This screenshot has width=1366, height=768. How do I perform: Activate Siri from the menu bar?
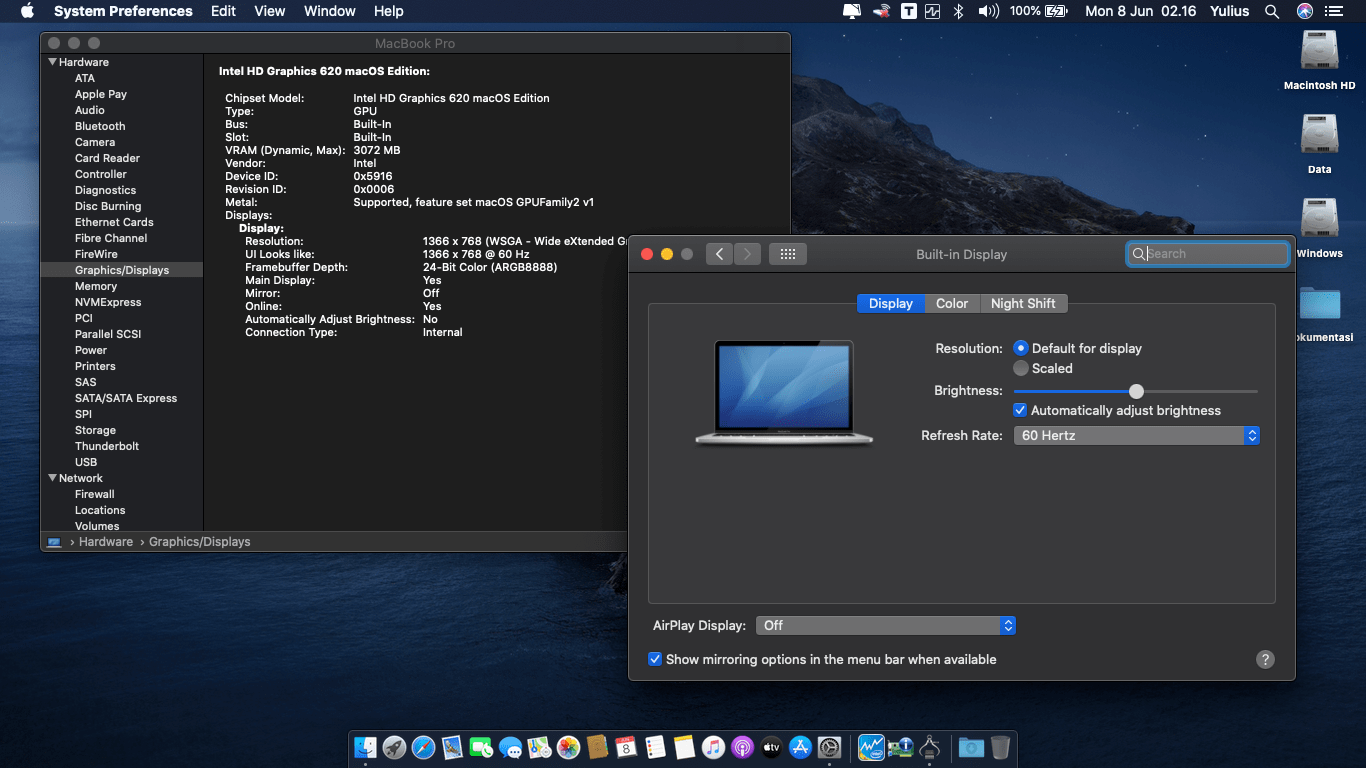[x=1304, y=11]
